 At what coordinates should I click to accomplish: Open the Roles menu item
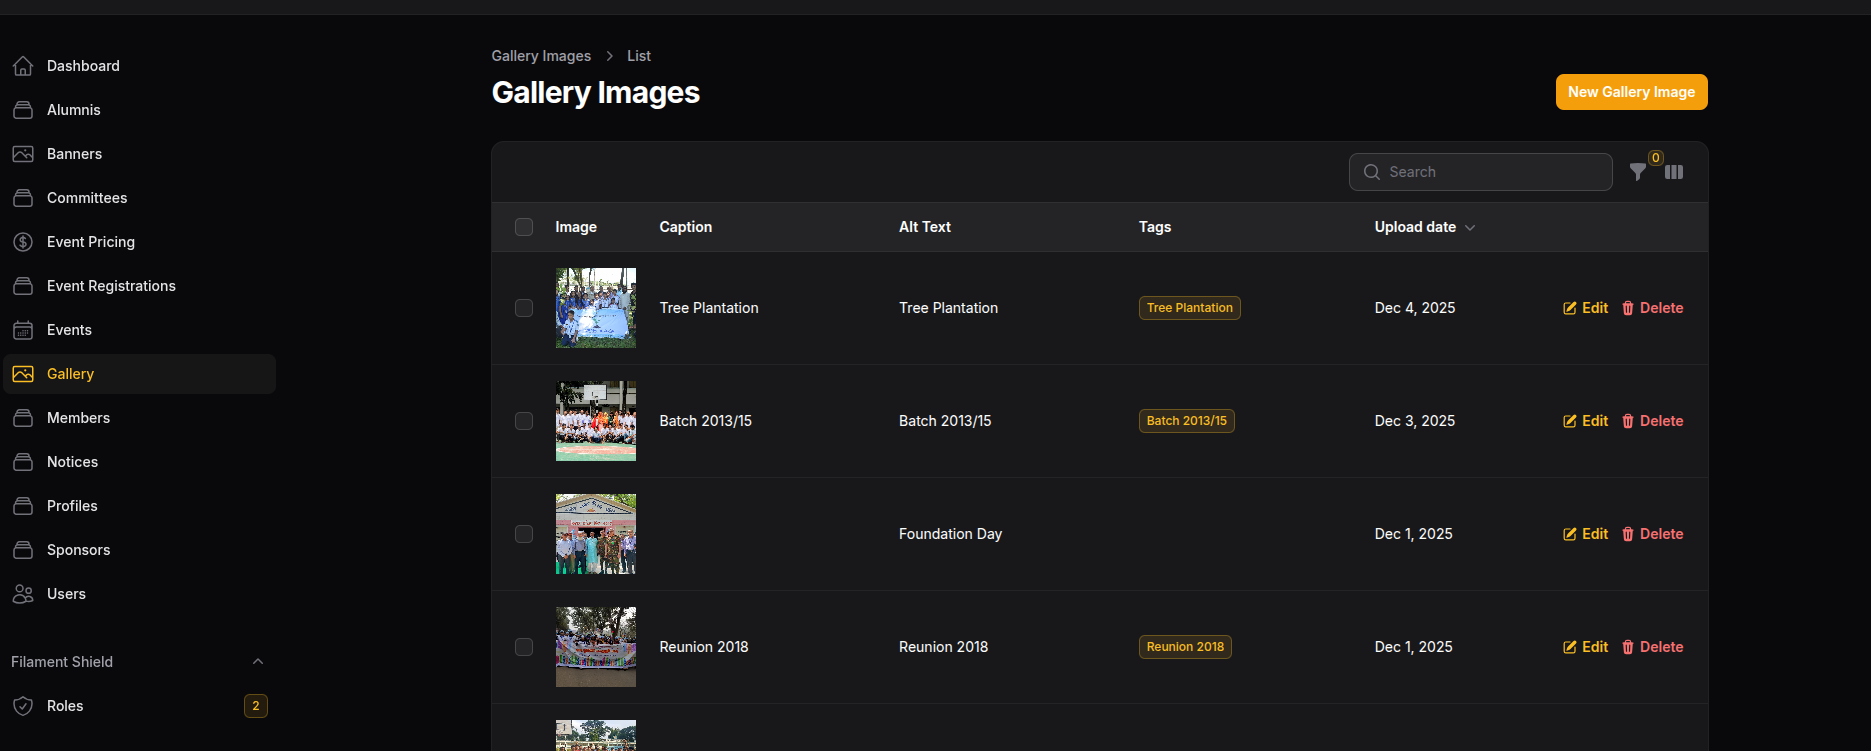pyautogui.click(x=140, y=706)
